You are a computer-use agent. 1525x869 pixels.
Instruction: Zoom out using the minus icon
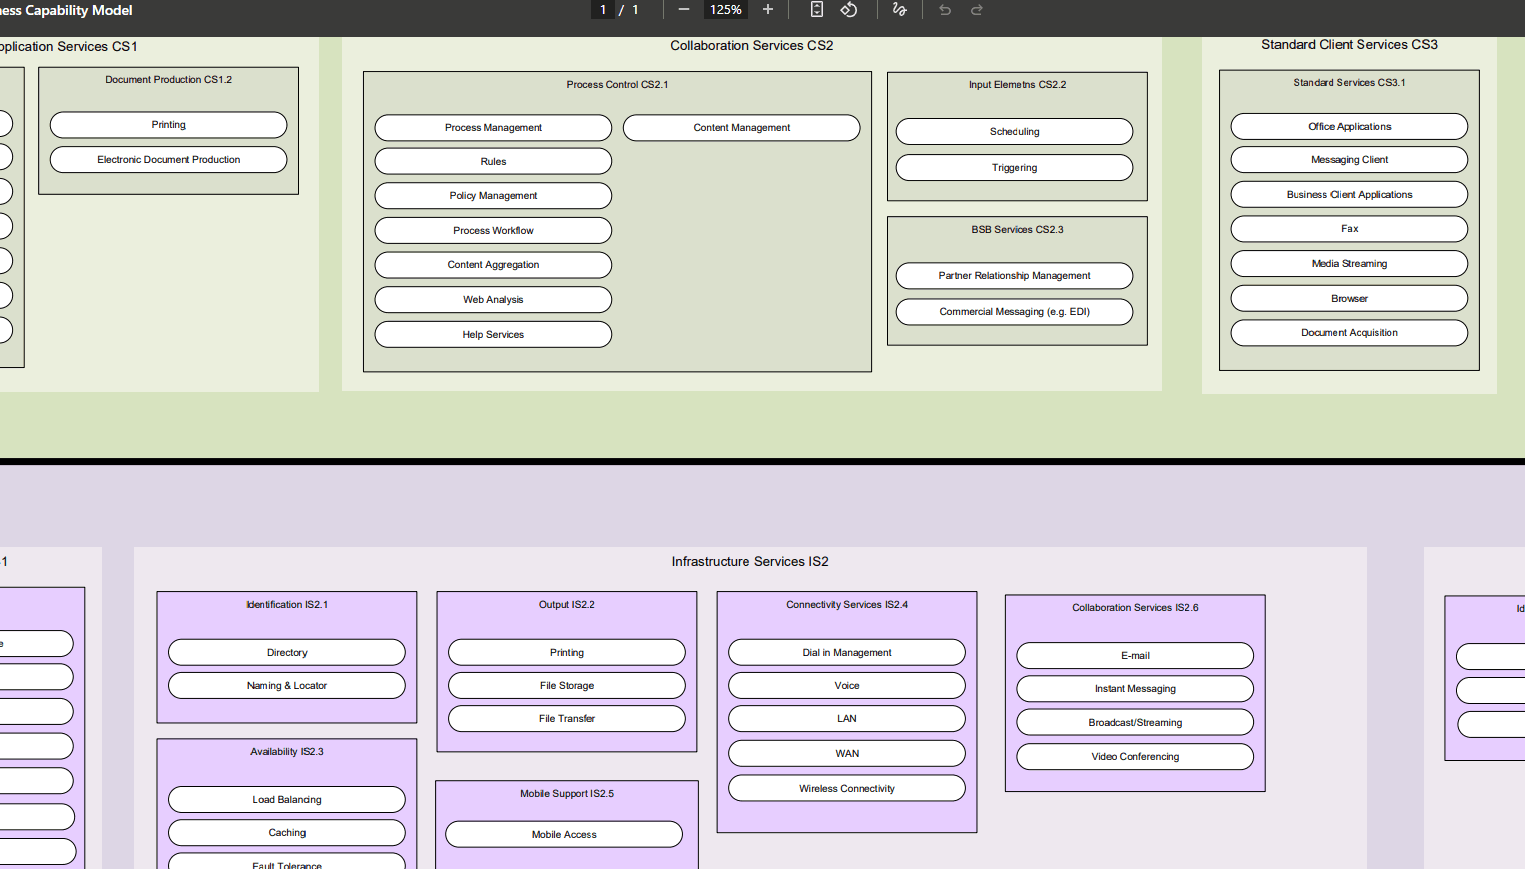click(x=684, y=10)
